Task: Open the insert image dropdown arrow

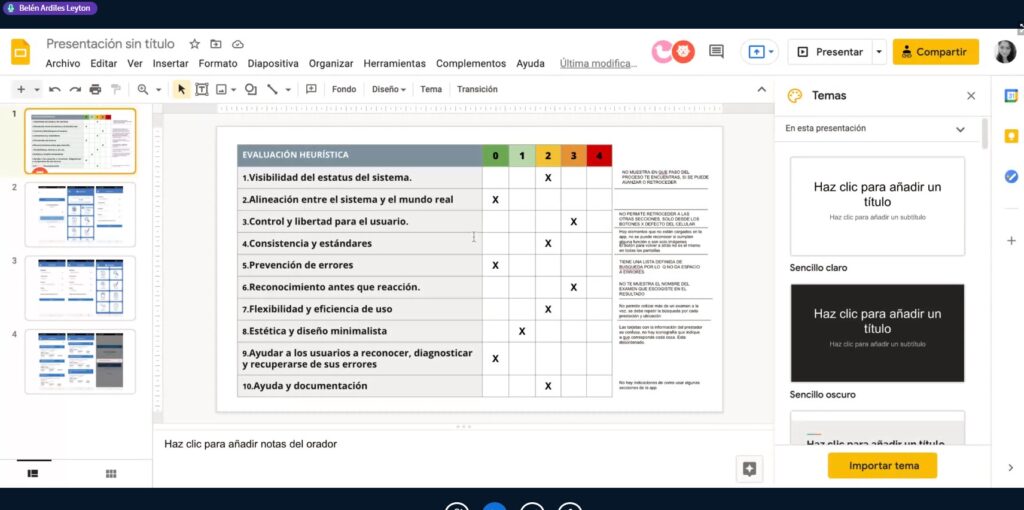Action: coord(234,89)
